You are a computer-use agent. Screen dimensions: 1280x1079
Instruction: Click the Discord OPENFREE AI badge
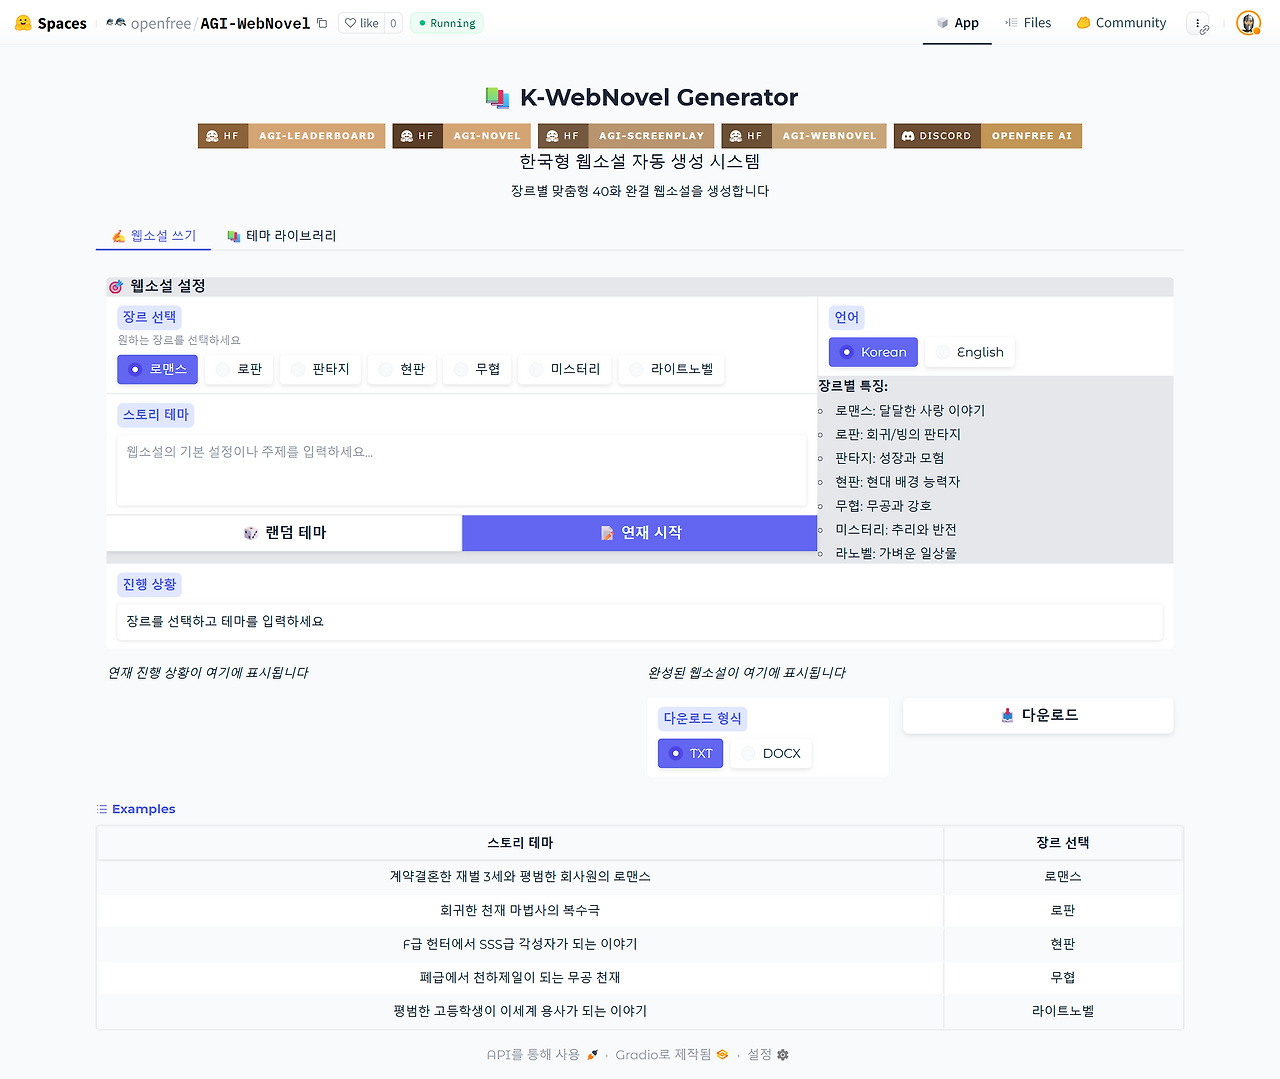(x=987, y=135)
